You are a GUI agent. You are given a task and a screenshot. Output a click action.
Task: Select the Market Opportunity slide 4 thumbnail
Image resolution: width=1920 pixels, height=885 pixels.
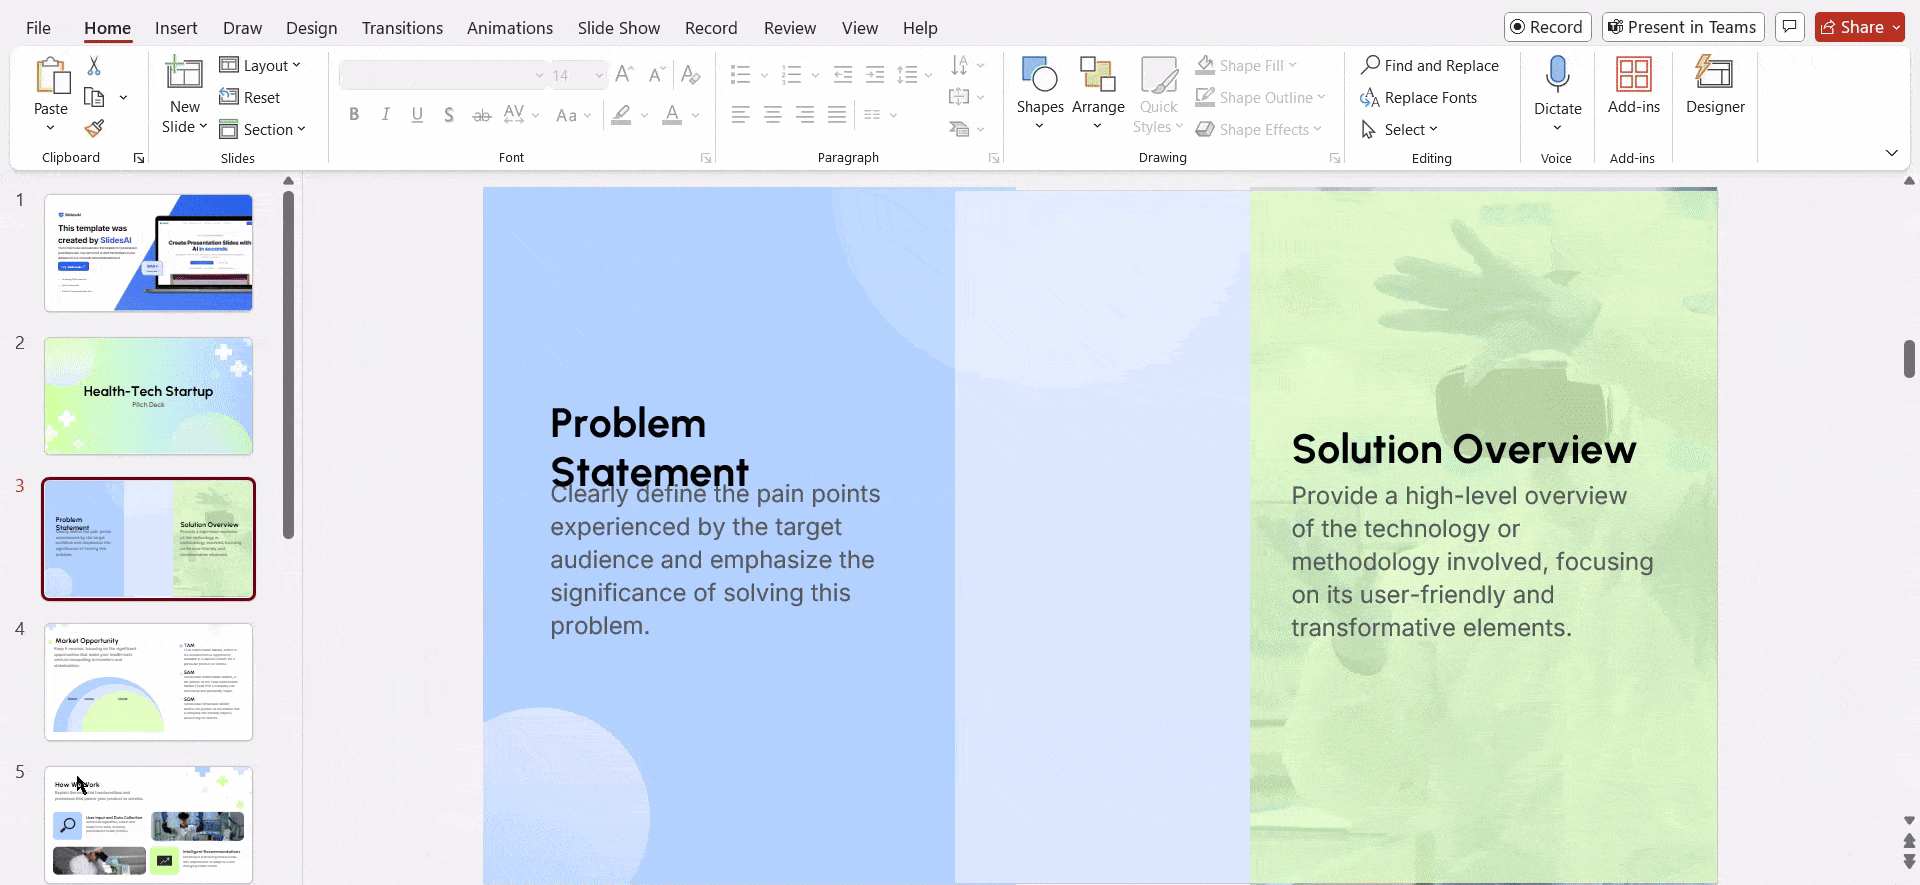(148, 682)
